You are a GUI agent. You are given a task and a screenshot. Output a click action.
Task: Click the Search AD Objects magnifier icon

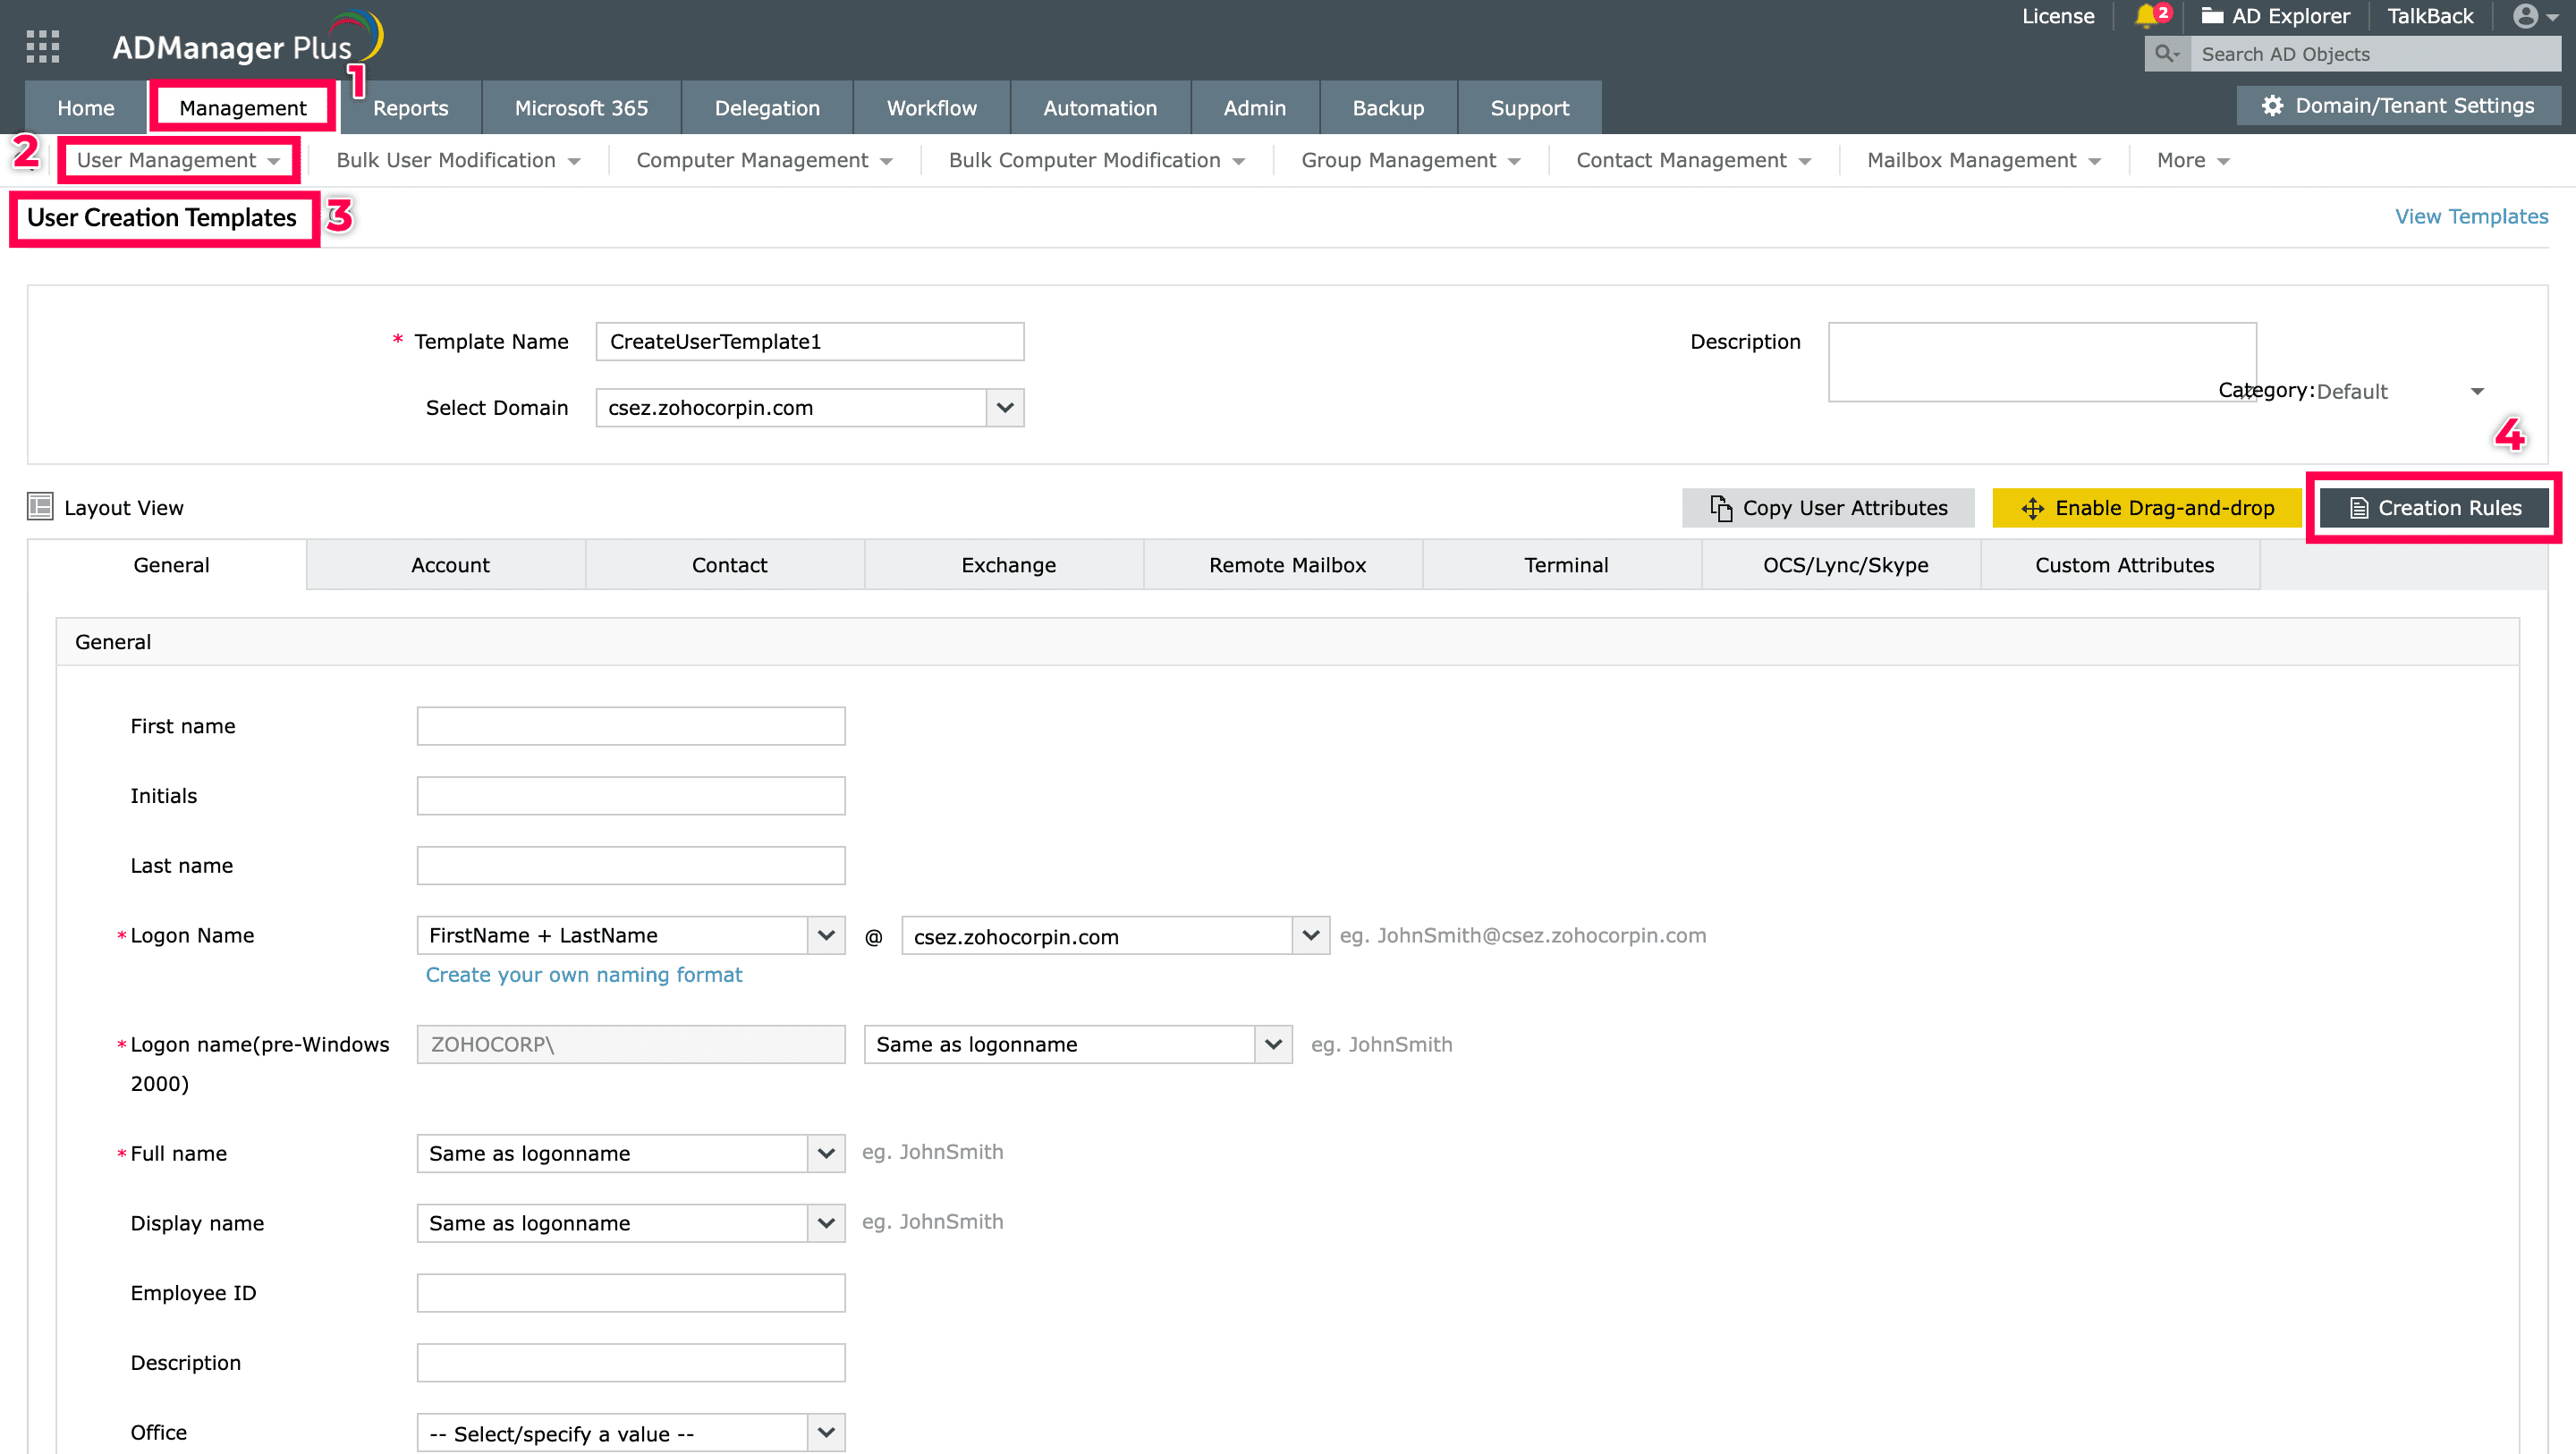pos(2166,54)
